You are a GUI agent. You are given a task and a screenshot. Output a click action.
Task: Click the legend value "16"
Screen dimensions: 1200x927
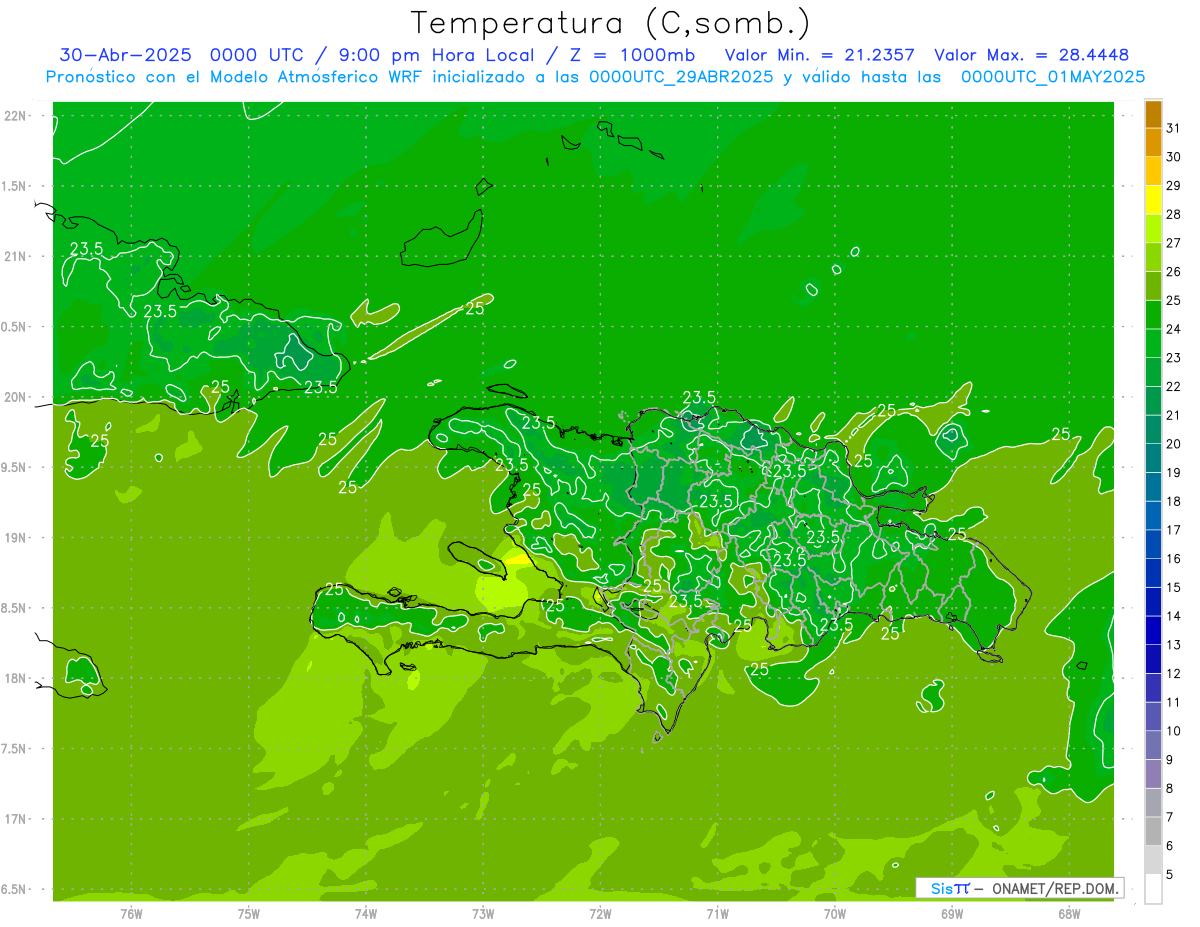(x=1173, y=559)
